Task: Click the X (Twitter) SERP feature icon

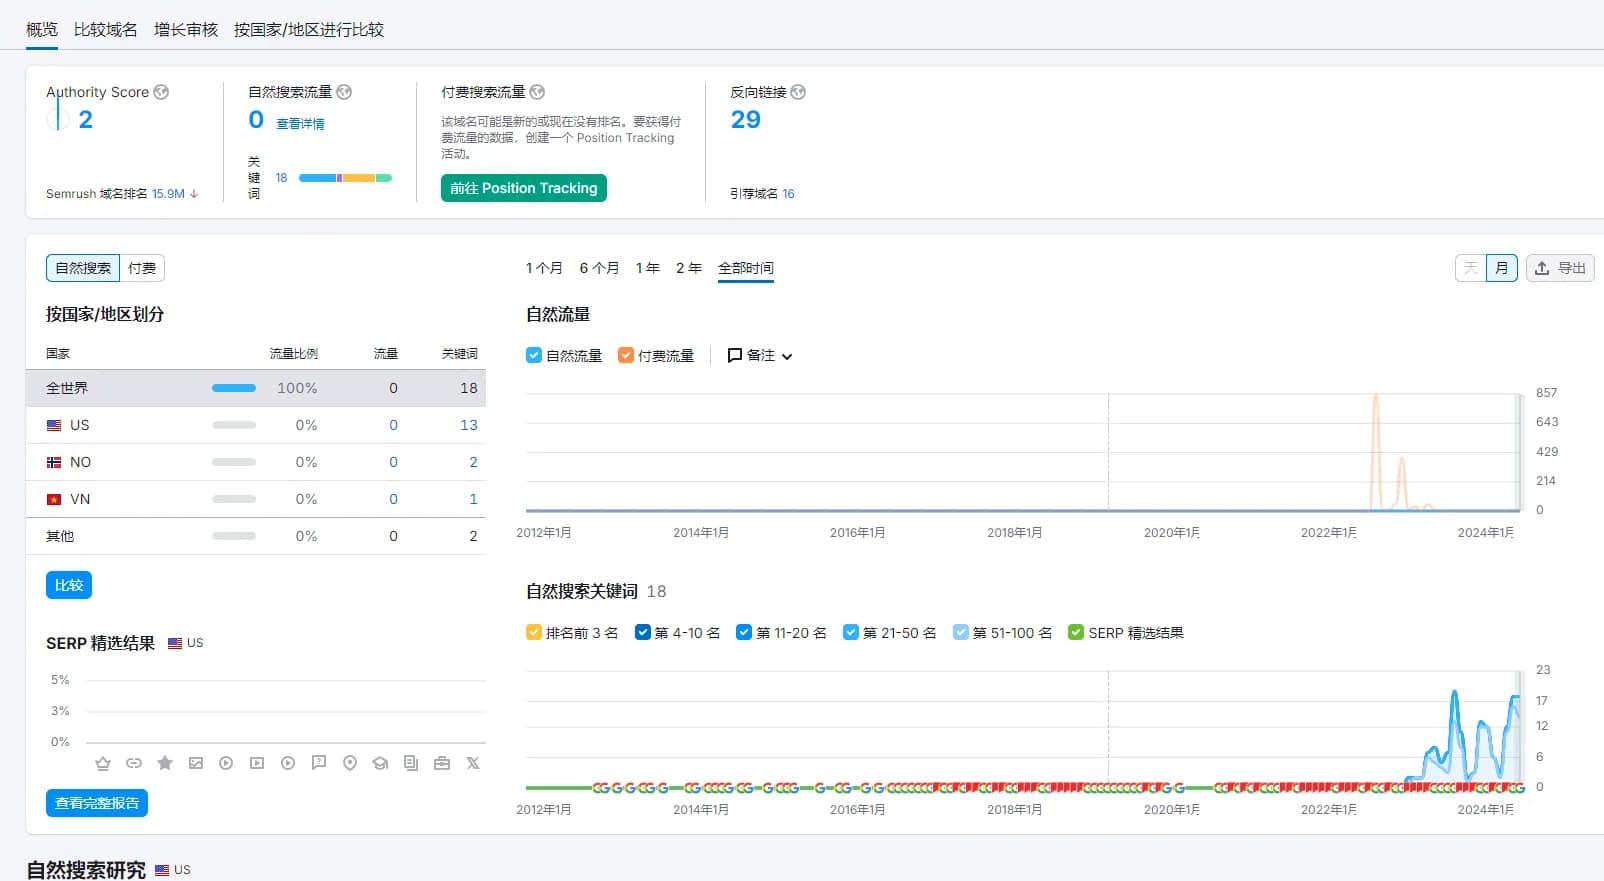Action: tap(473, 763)
